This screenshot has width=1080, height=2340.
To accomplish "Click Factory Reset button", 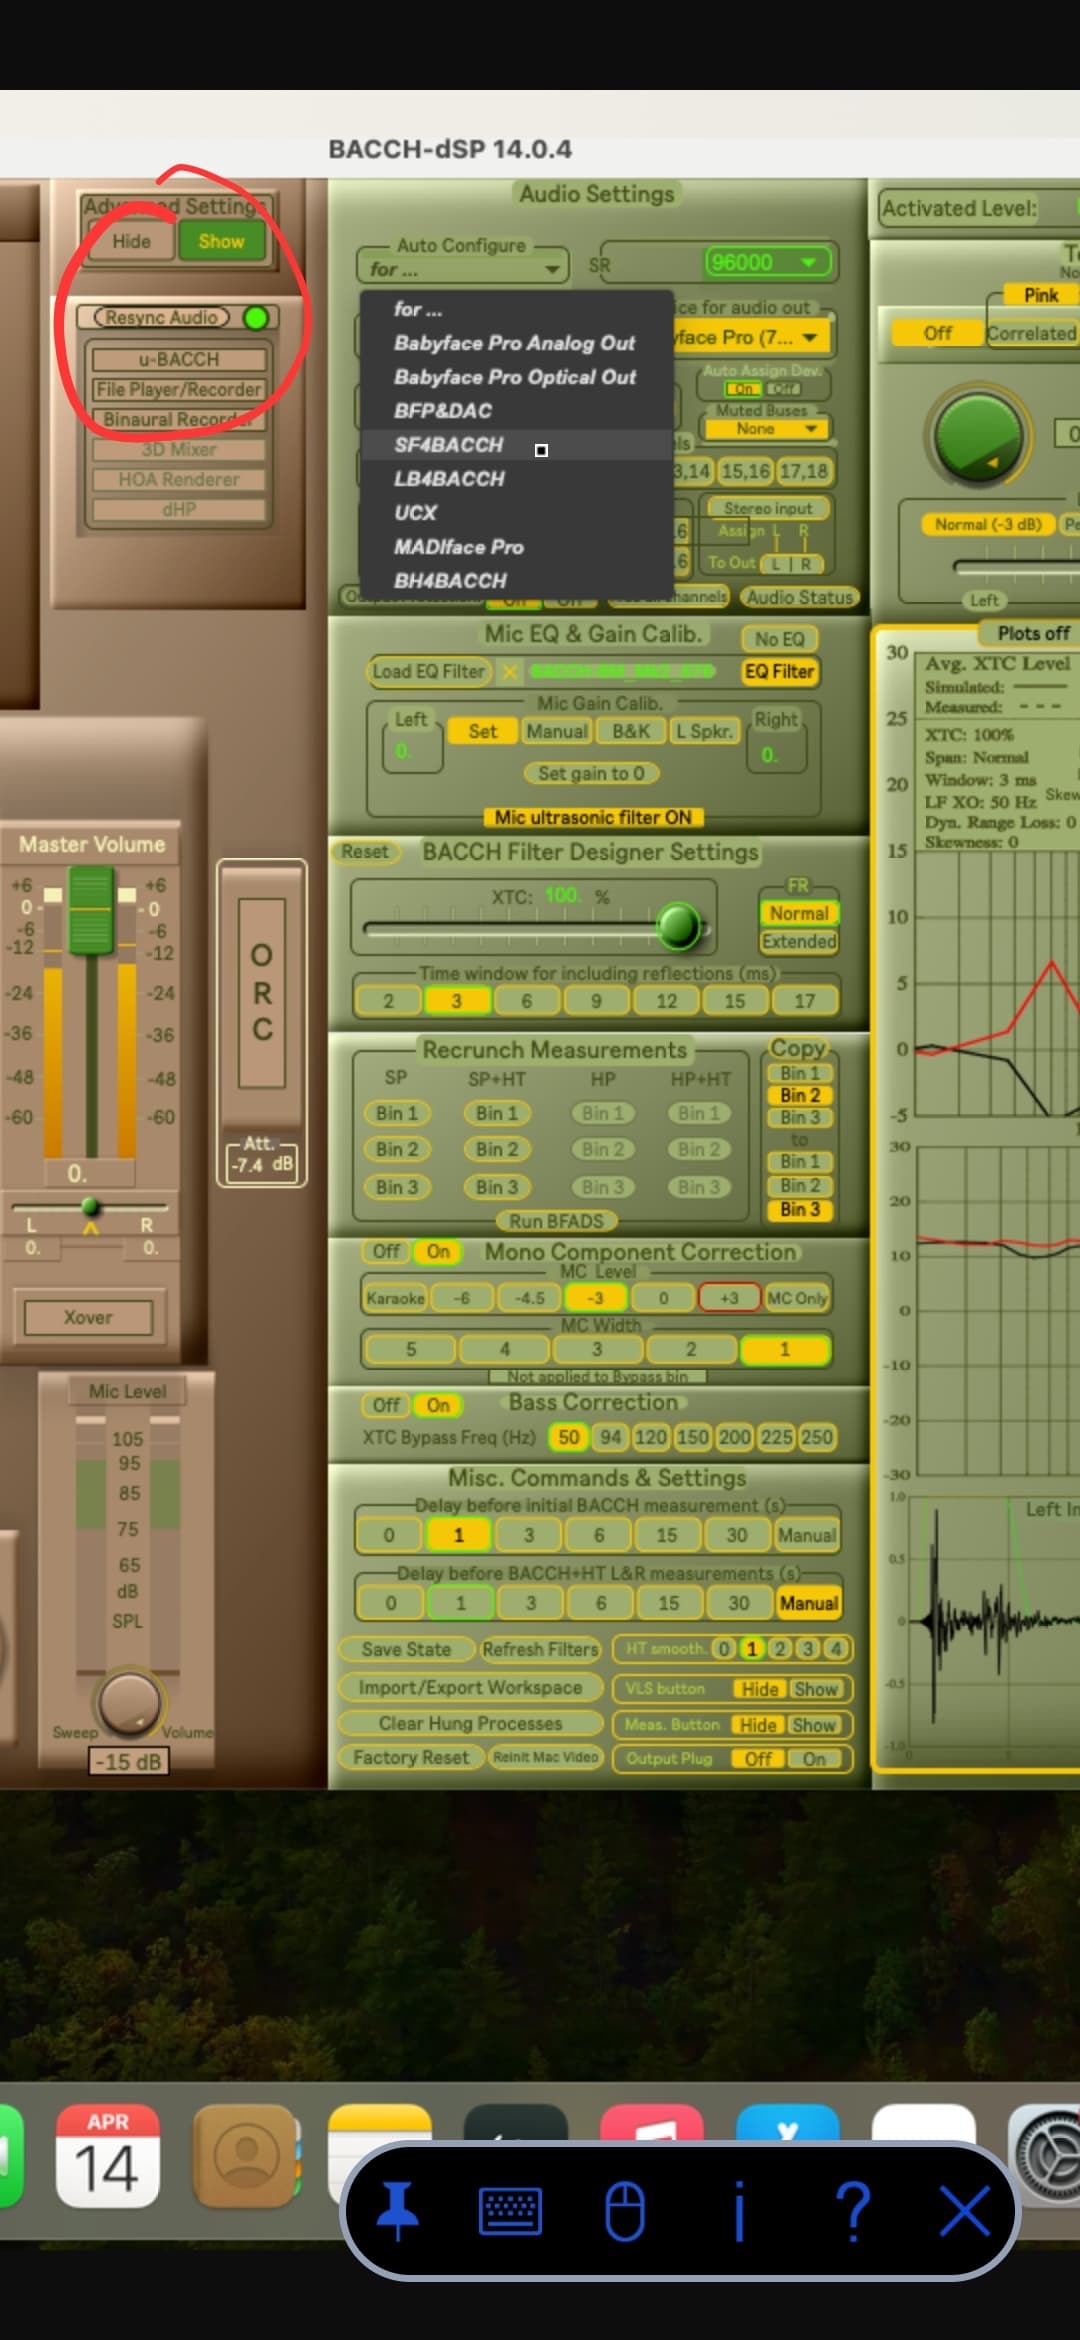I will [x=411, y=1757].
